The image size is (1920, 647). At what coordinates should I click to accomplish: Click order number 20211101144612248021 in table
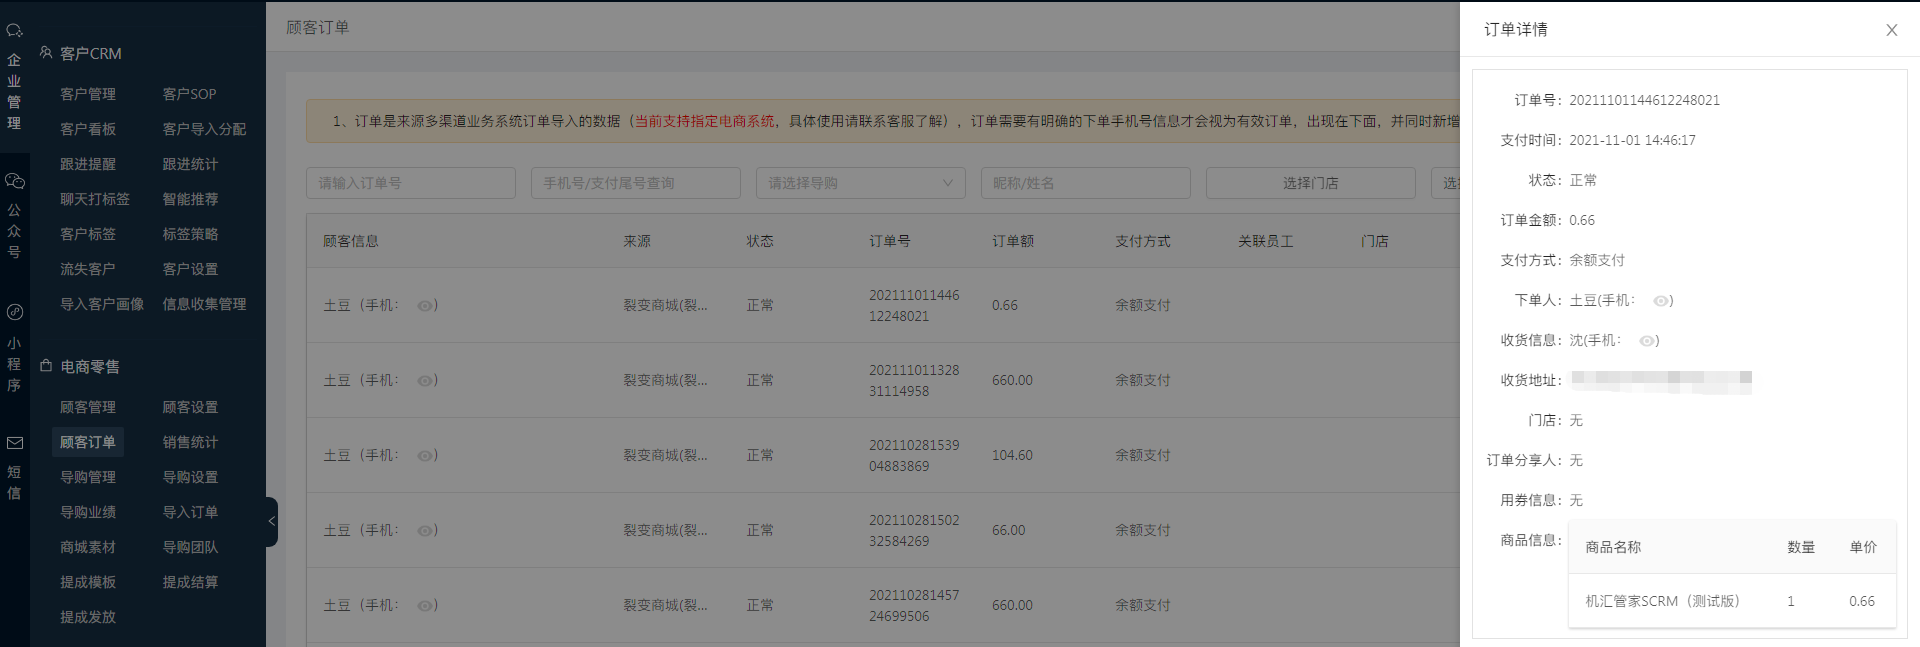point(914,305)
